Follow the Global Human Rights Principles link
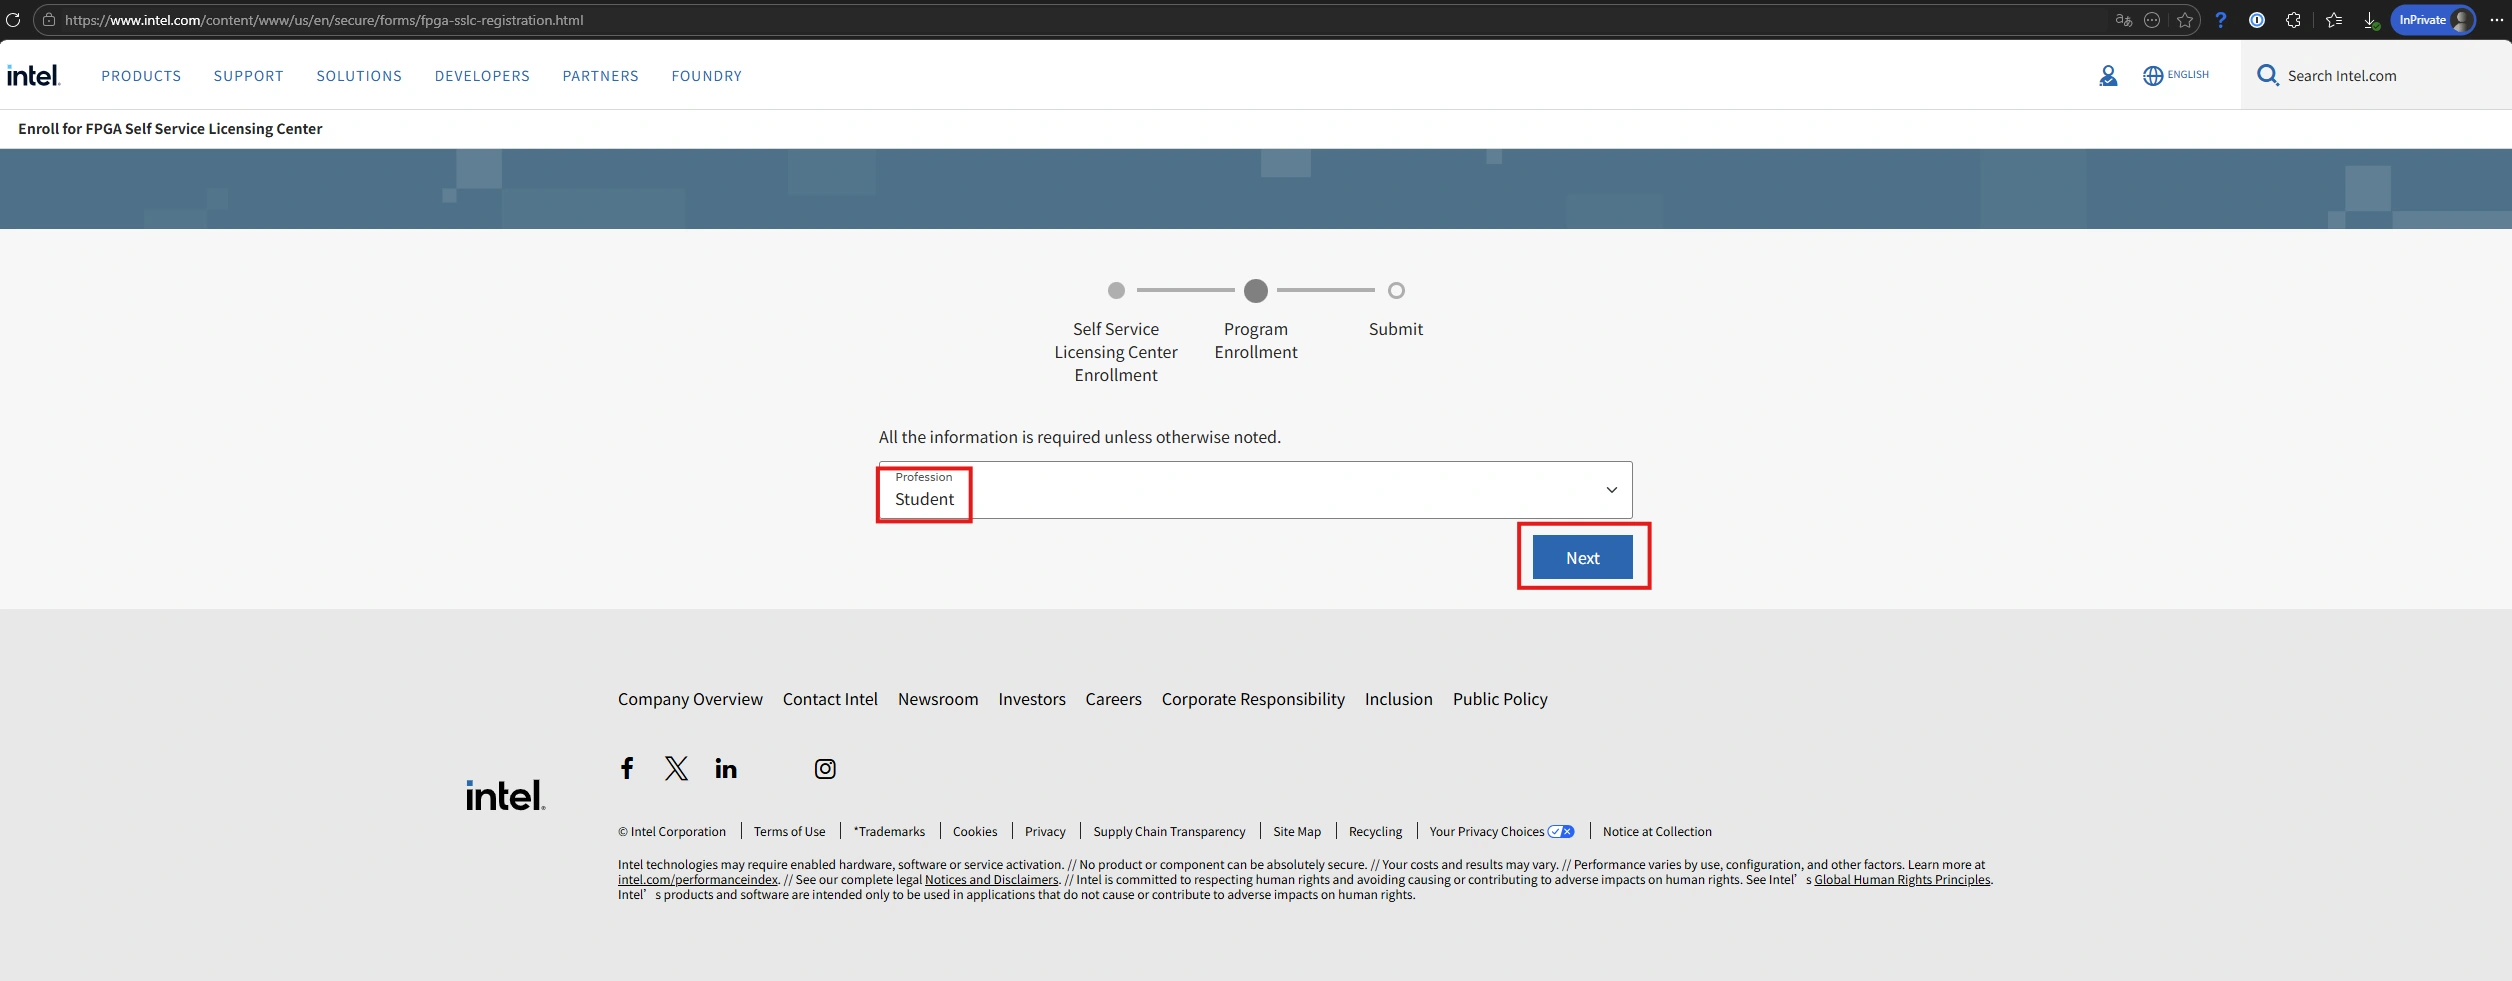2512x981 pixels. click(1902, 880)
